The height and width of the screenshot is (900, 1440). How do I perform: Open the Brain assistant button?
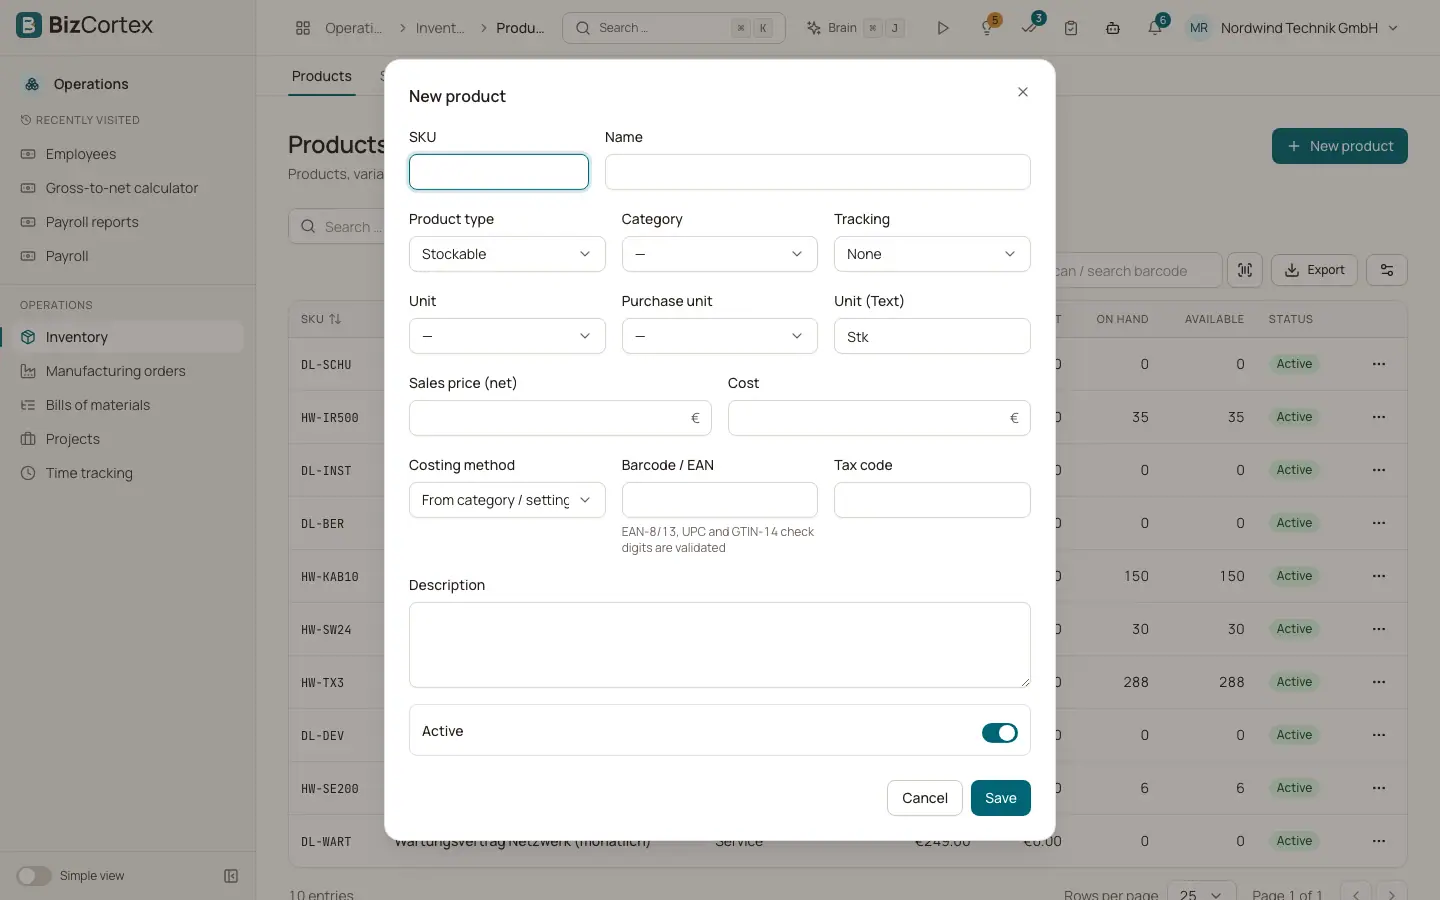855,28
